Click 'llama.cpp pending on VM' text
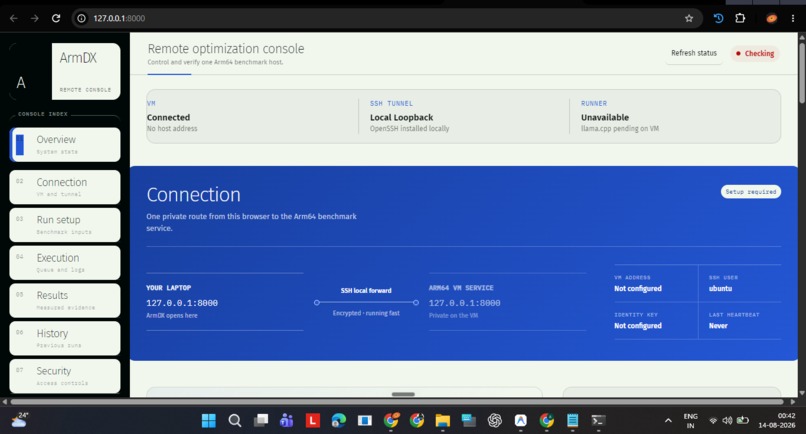The height and width of the screenshot is (434, 806). [x=620, y=129]
